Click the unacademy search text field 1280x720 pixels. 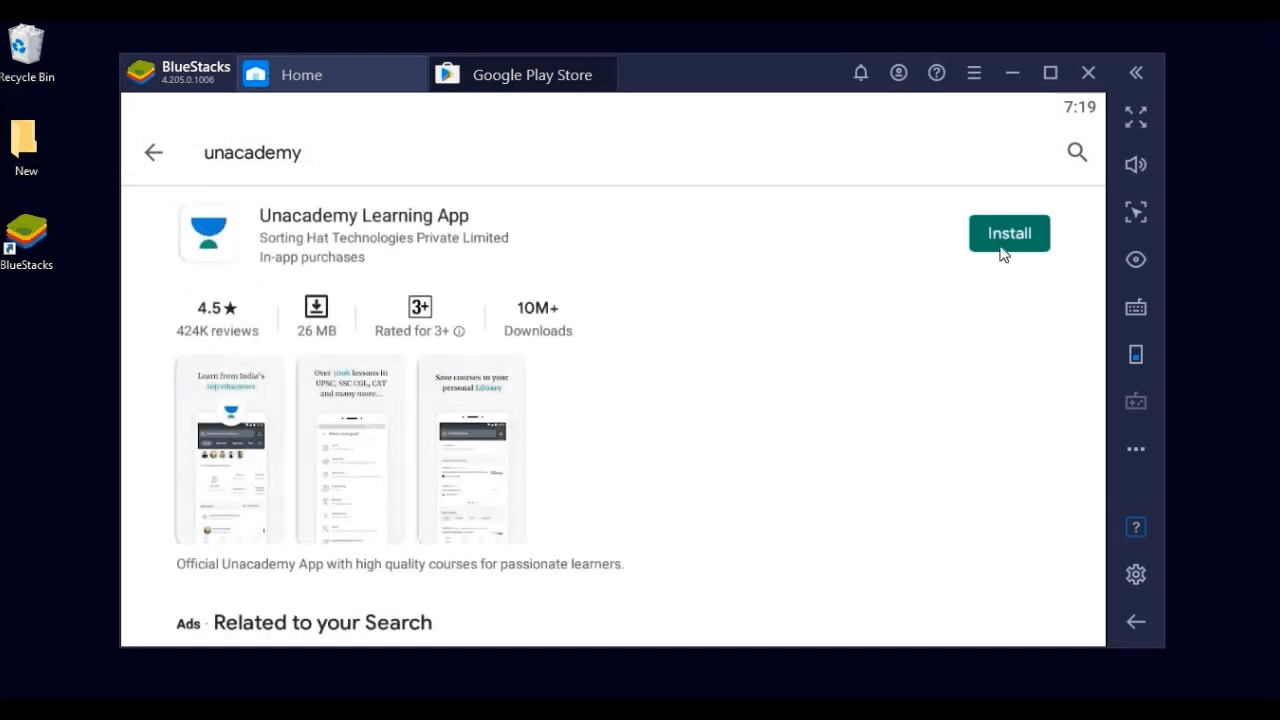click(x=600, y=153)
